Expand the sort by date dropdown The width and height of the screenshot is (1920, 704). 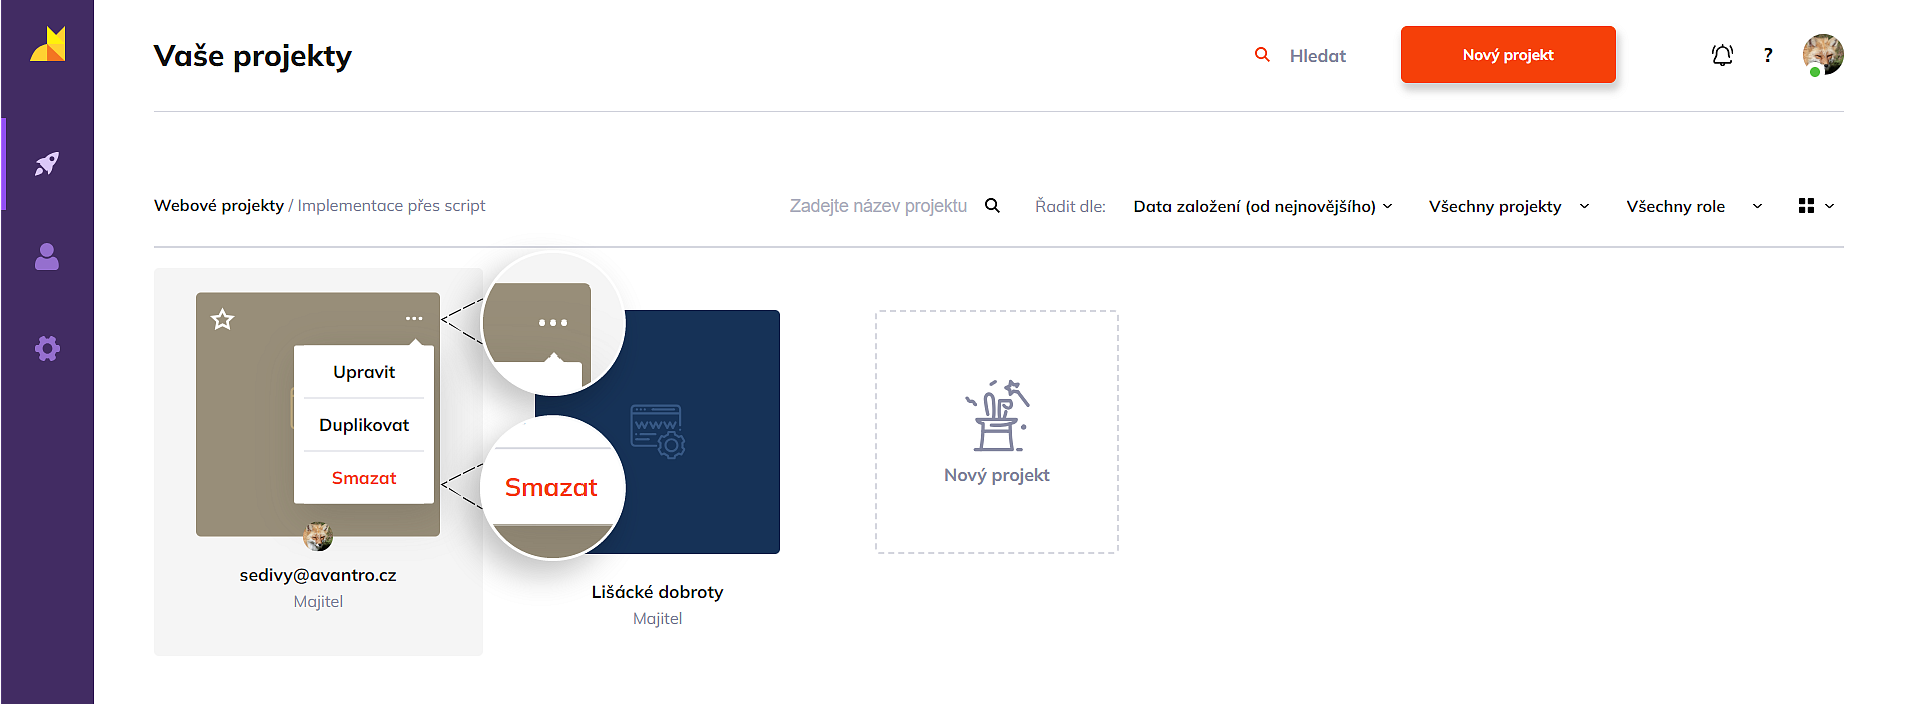[1262, 206]
